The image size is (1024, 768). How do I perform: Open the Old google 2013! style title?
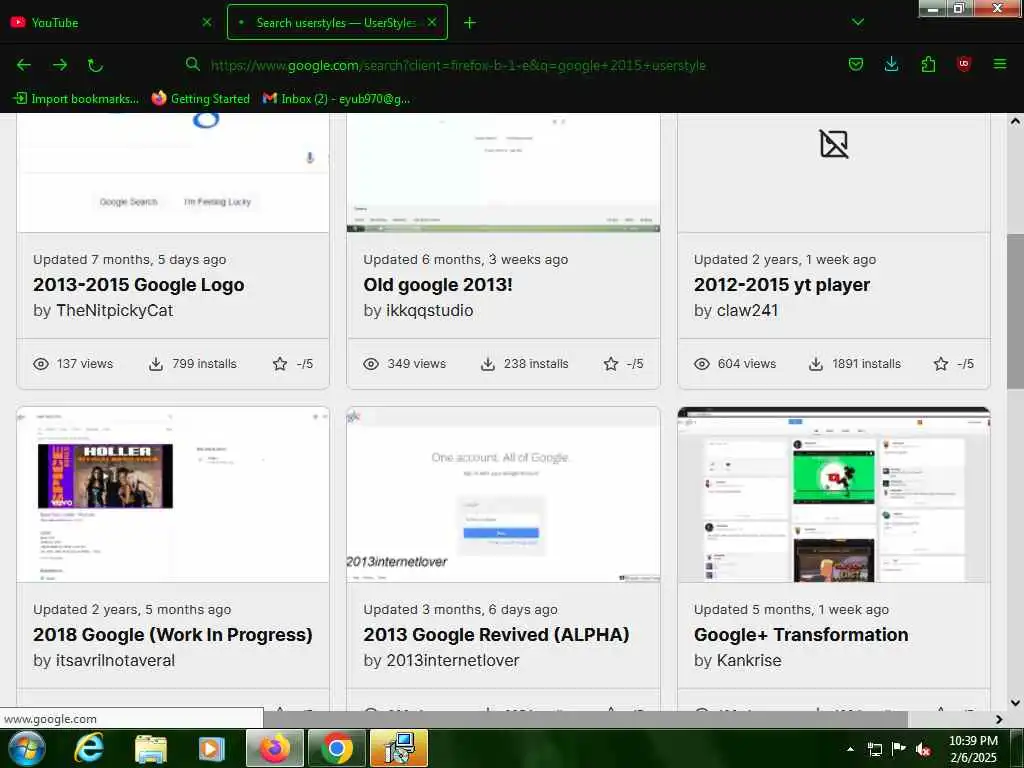(438, 285)
